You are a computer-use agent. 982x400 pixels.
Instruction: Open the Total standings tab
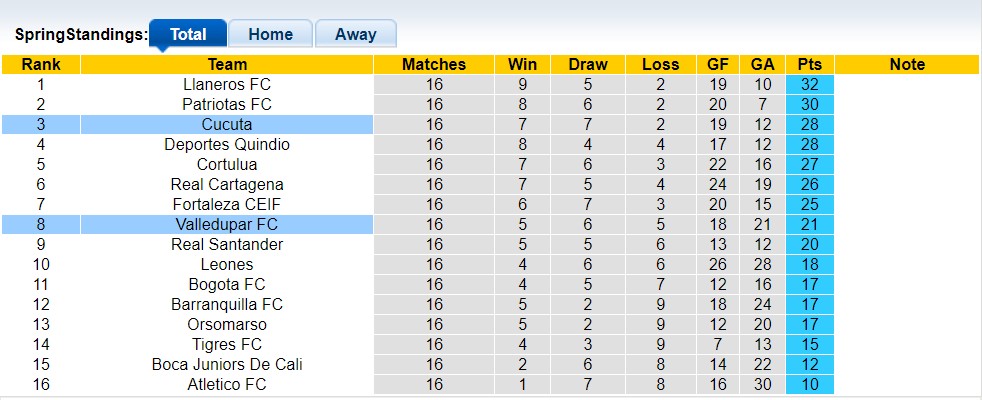coord(188,34)
